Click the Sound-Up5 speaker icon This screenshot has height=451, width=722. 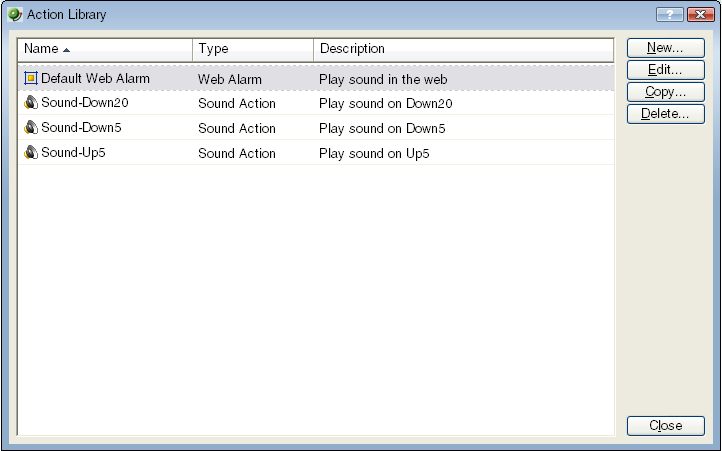(31, 152)
